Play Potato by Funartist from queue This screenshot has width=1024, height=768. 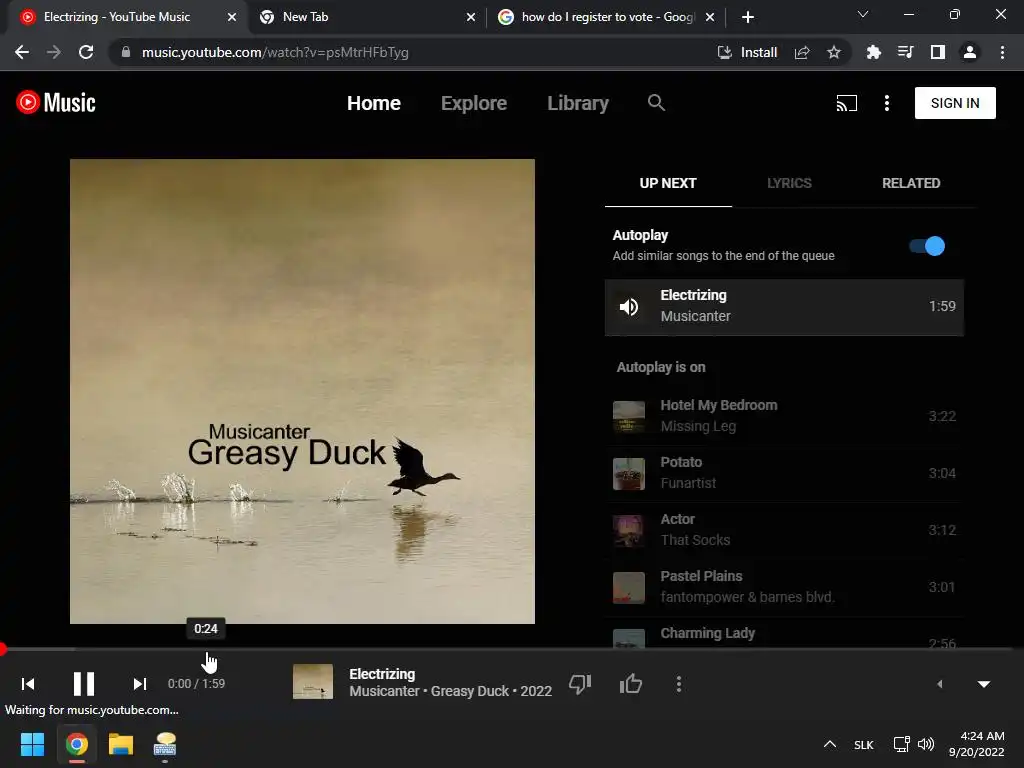[784, 473]
